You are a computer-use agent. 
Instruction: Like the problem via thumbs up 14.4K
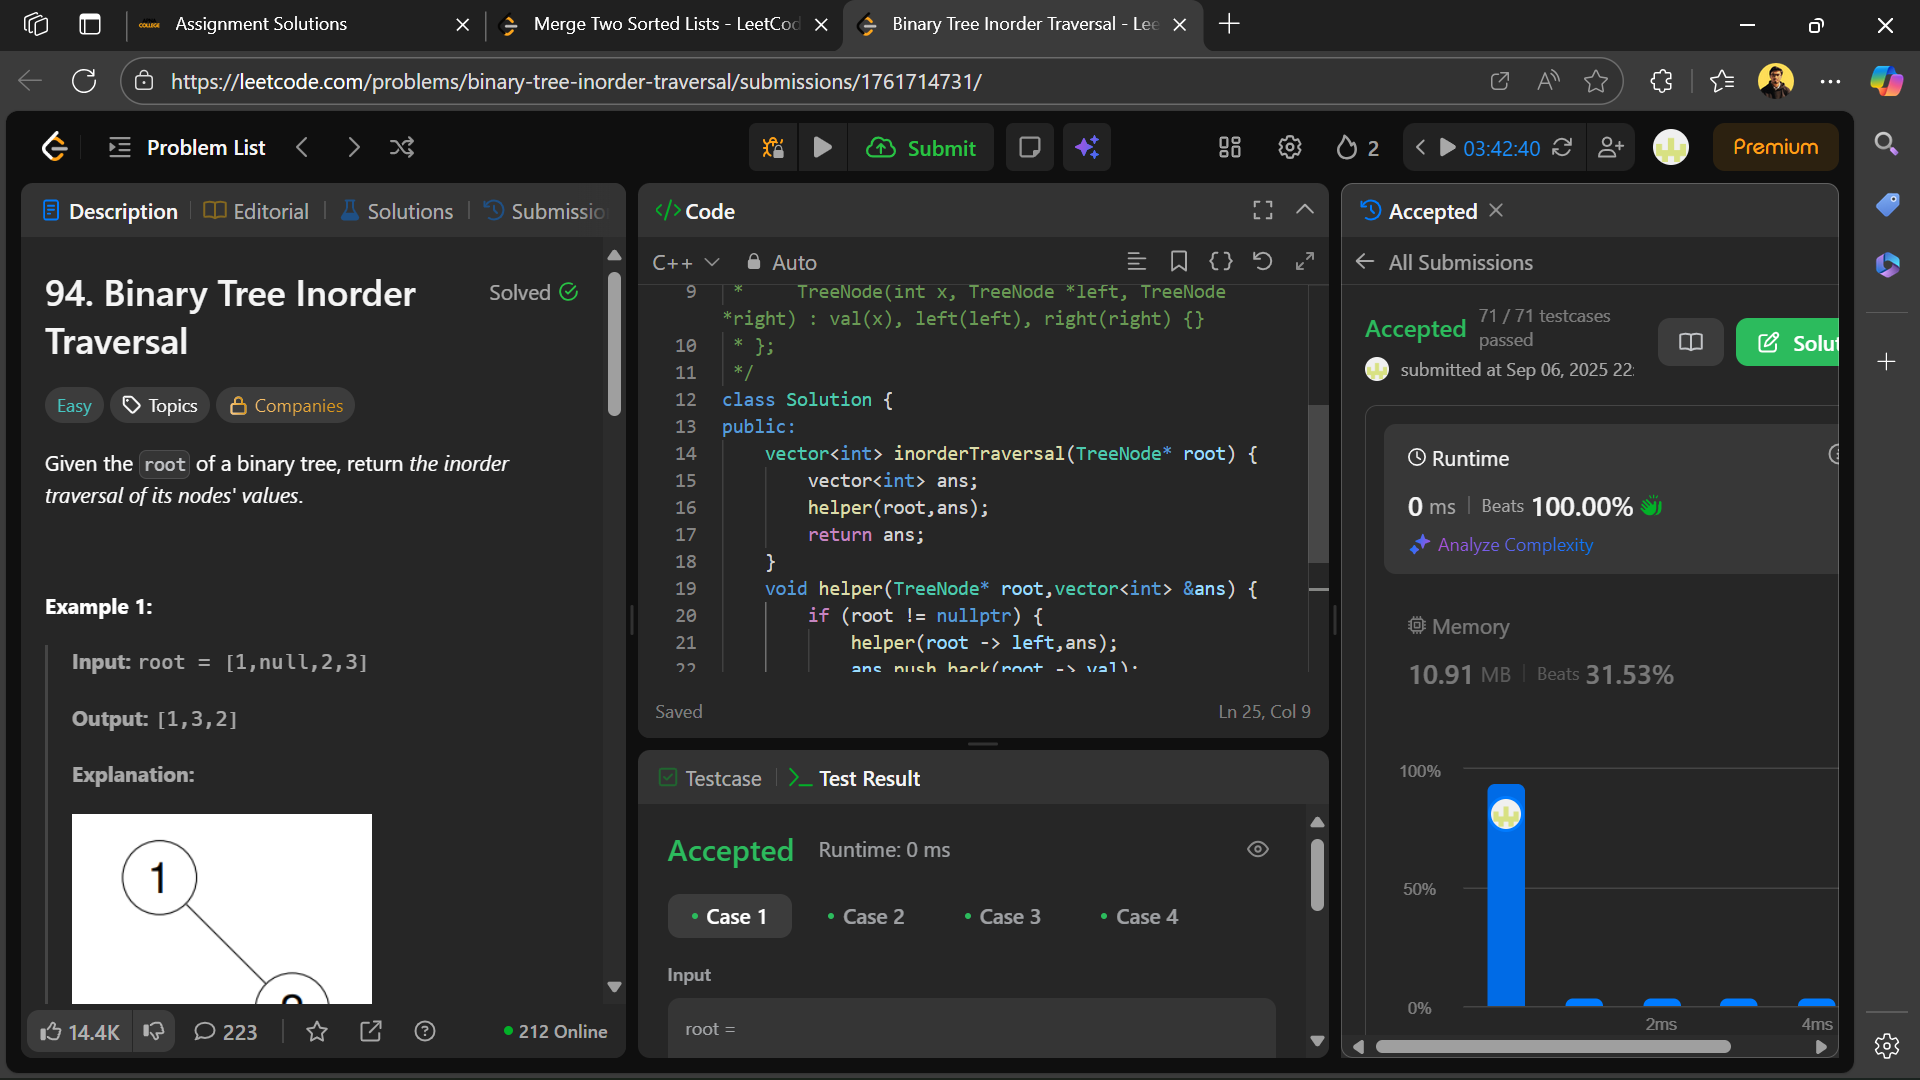point(80,1031)
